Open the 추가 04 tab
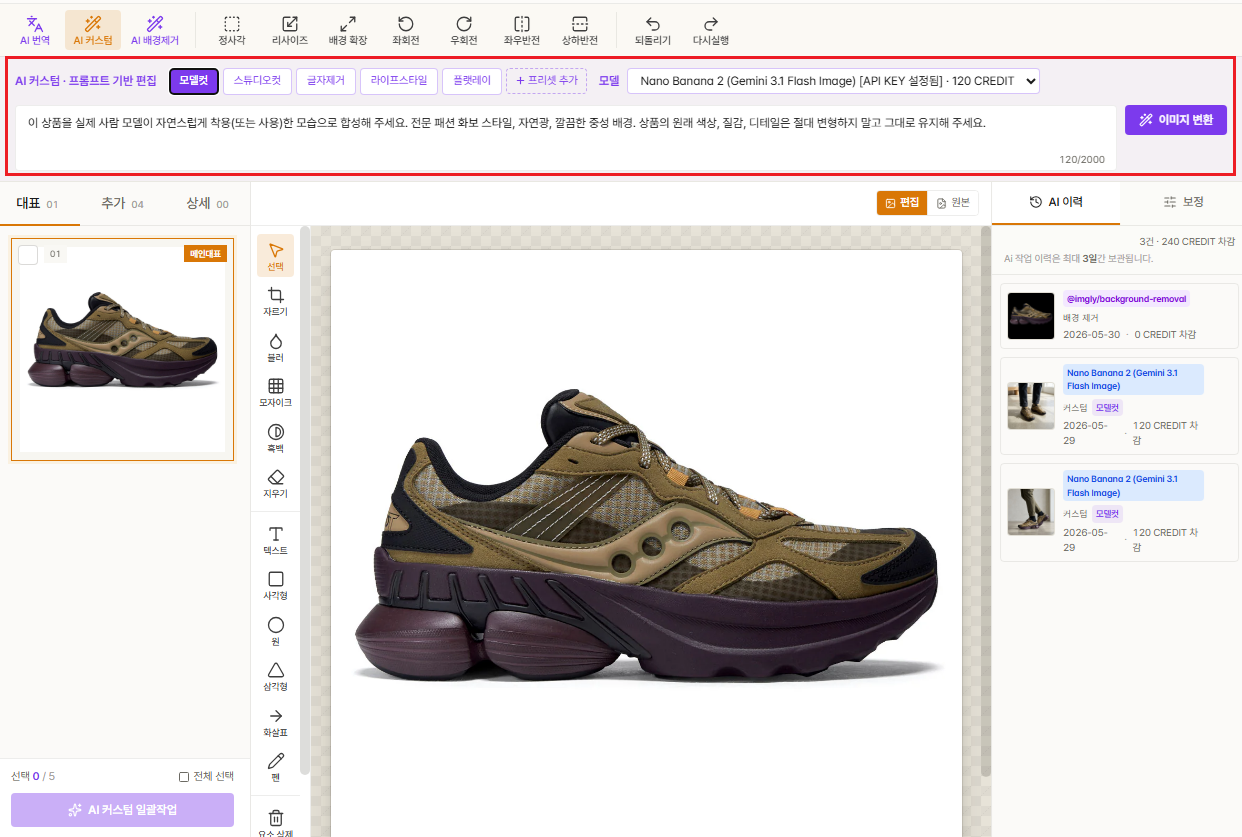 click(122, 204)
